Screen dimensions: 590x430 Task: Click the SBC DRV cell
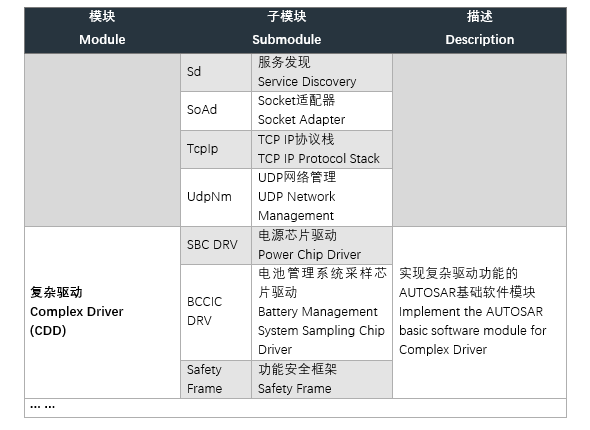click(x=216, y=245)
